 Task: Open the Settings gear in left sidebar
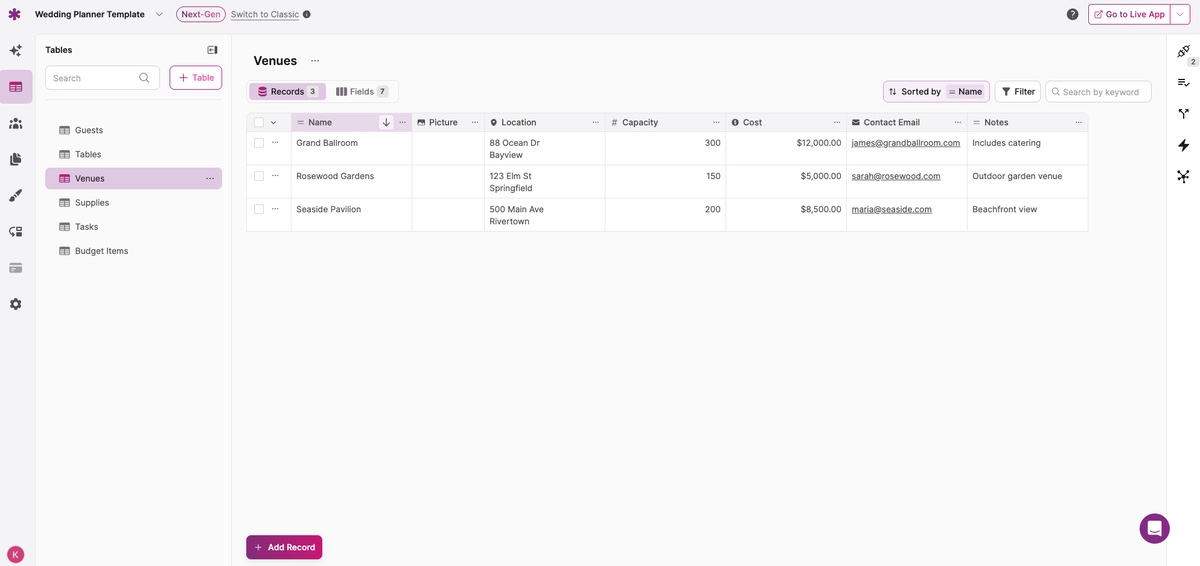[x=16, y=304]
